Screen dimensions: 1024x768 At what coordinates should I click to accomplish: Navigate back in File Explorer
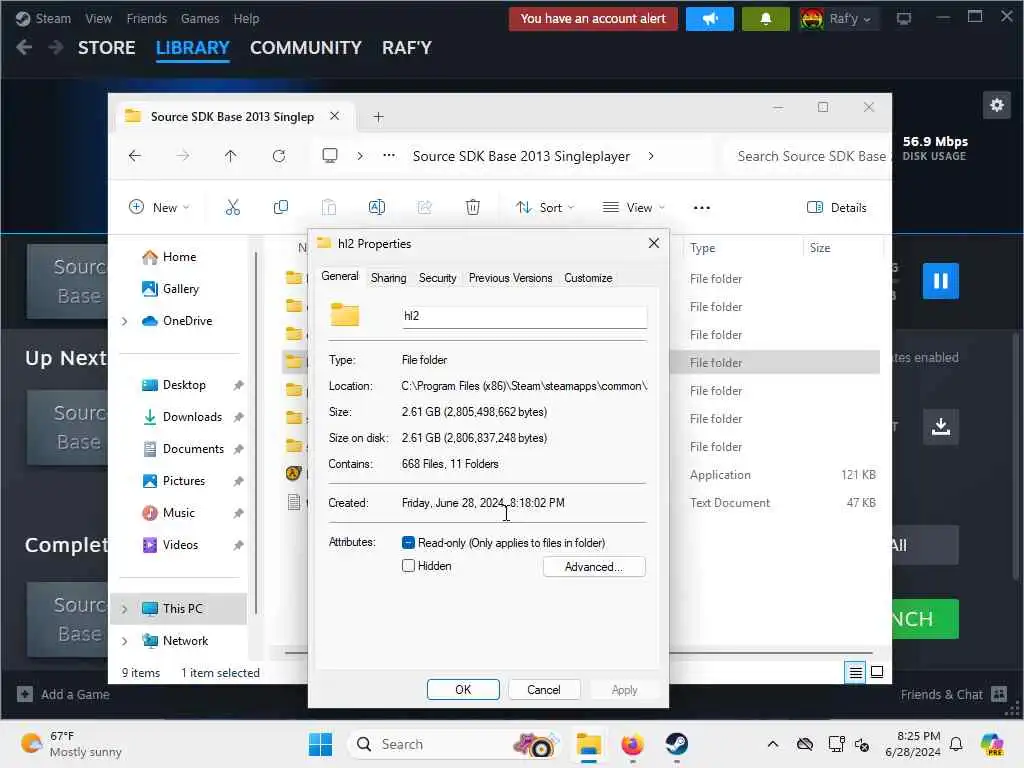tap(135, 156)
